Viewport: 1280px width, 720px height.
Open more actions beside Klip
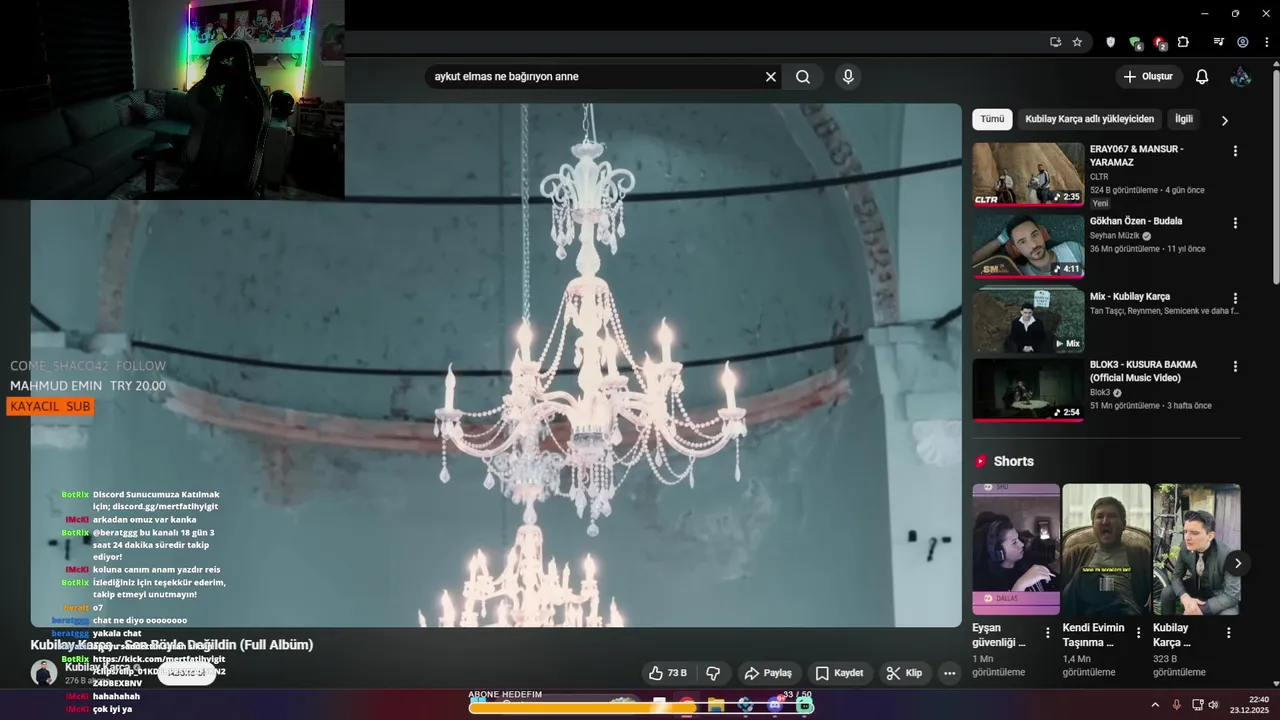[x=949, y=673]
